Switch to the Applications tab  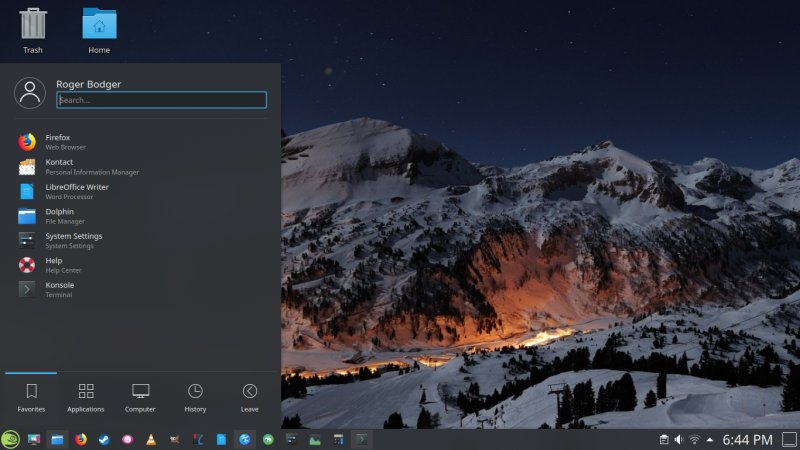coord(86,397)
